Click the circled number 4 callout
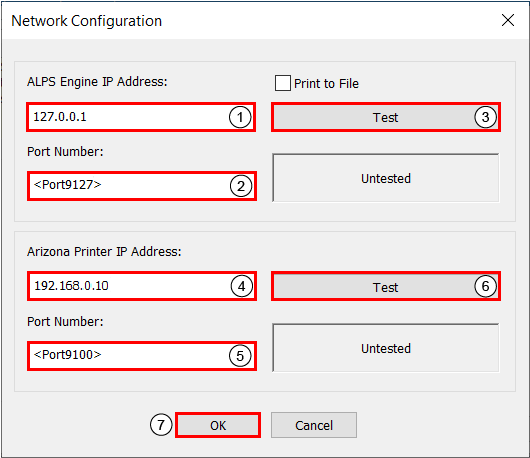The height and width of the screenshot is (458, 530). click(x=242, y=286)
